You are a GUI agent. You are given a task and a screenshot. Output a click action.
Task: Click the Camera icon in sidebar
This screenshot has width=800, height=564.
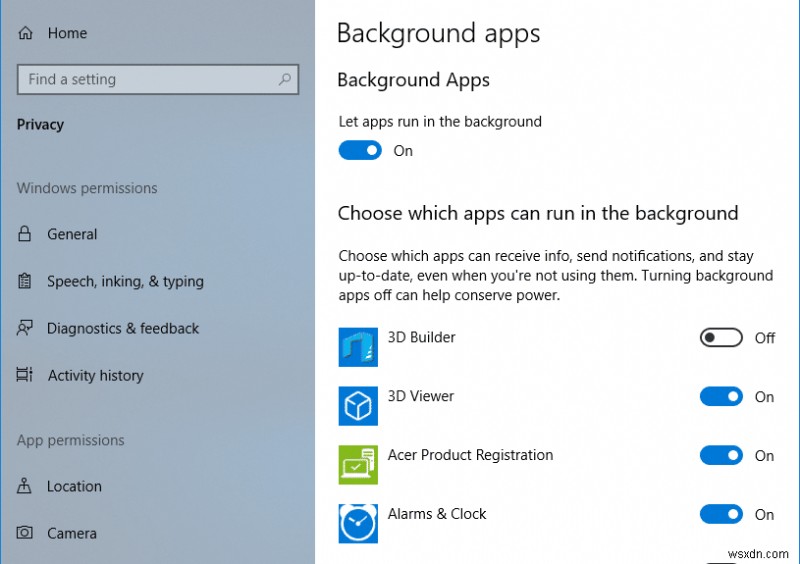point(24,533)
